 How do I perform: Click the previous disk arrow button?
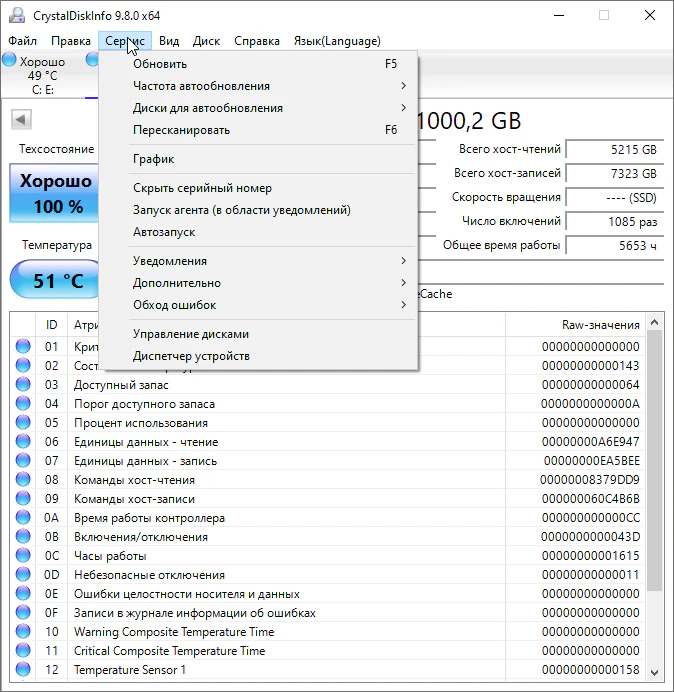pyautogui.click(x=21, y=120)
